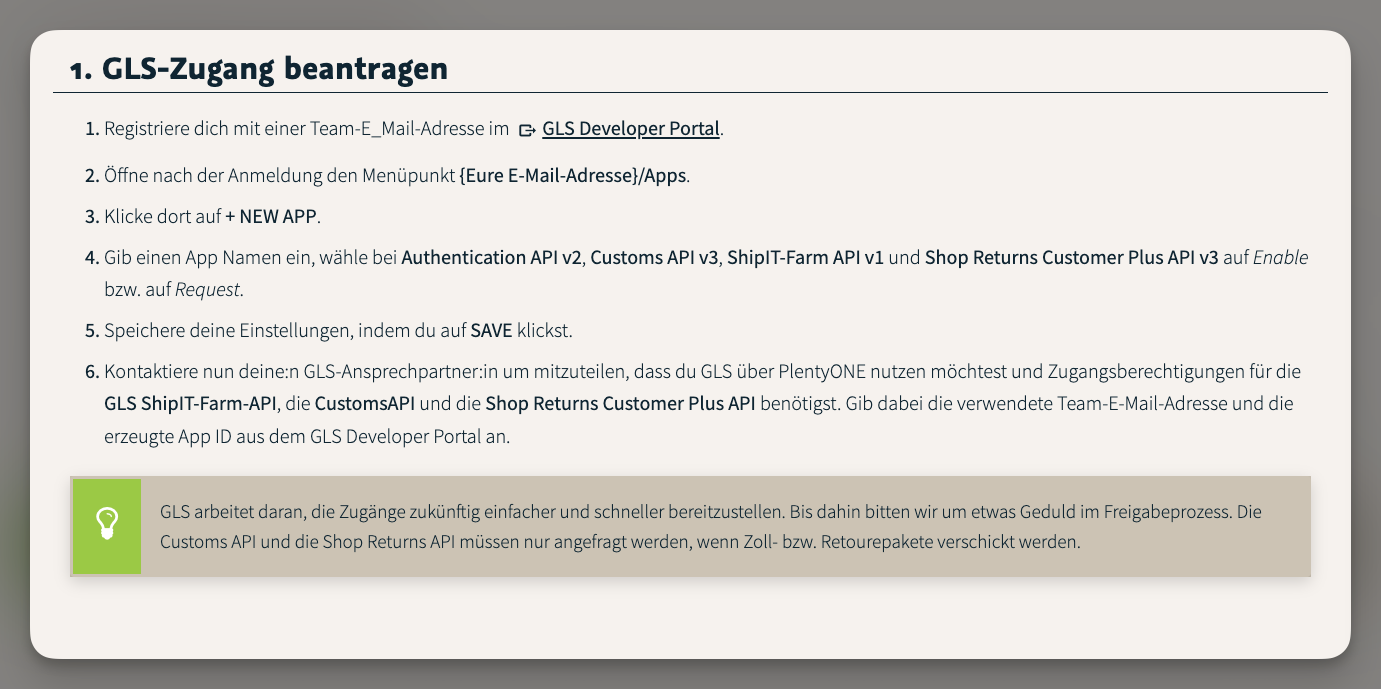Click 'Authentication API v2' in step 4
Viewport: 1381px width, 689px height.
(x=491, y=258)
